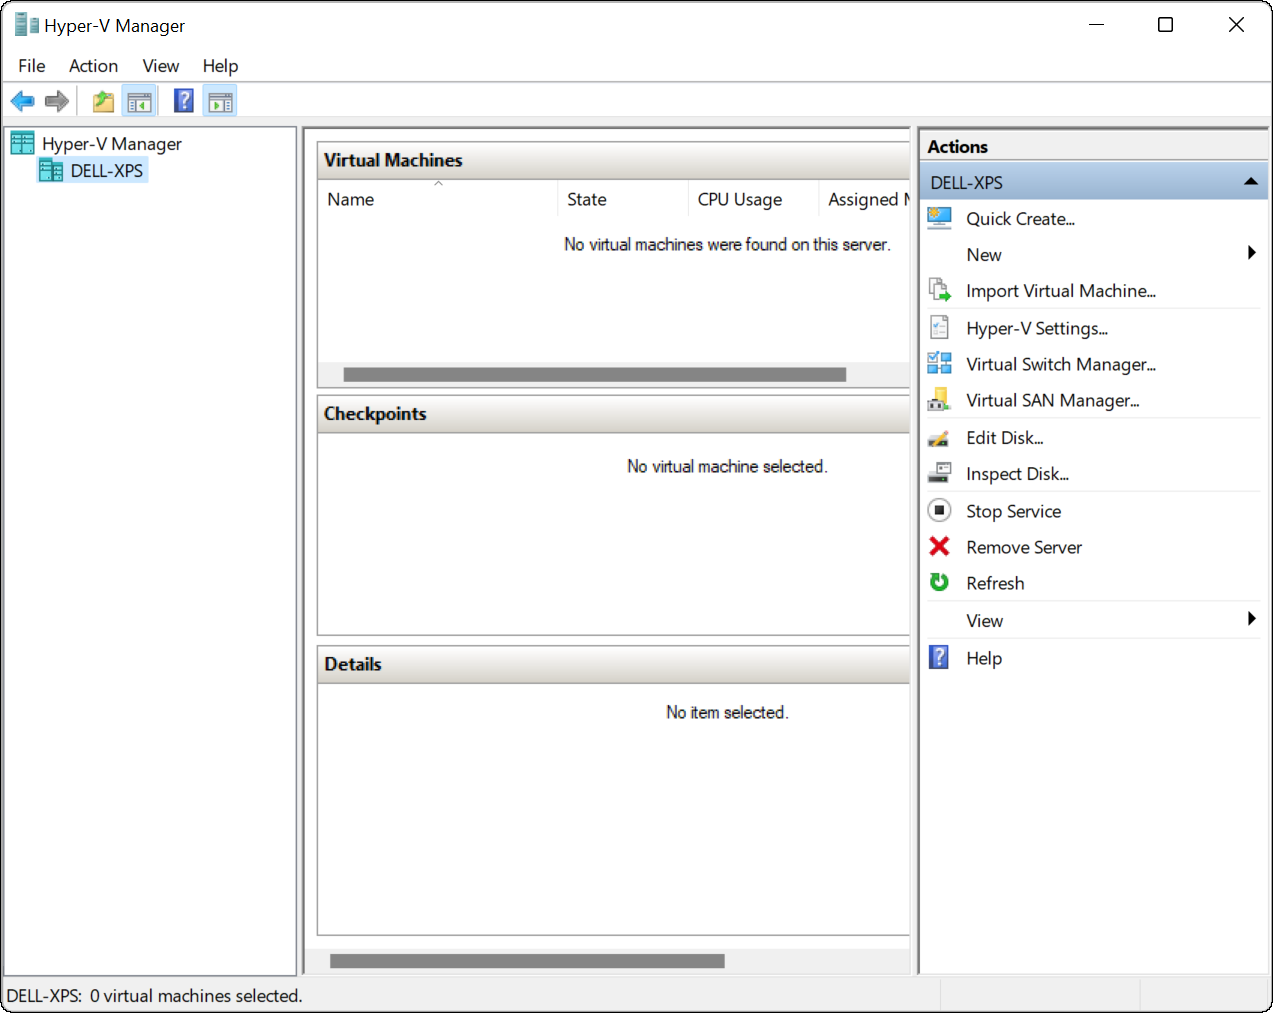Open the File menu

[32, 66]
